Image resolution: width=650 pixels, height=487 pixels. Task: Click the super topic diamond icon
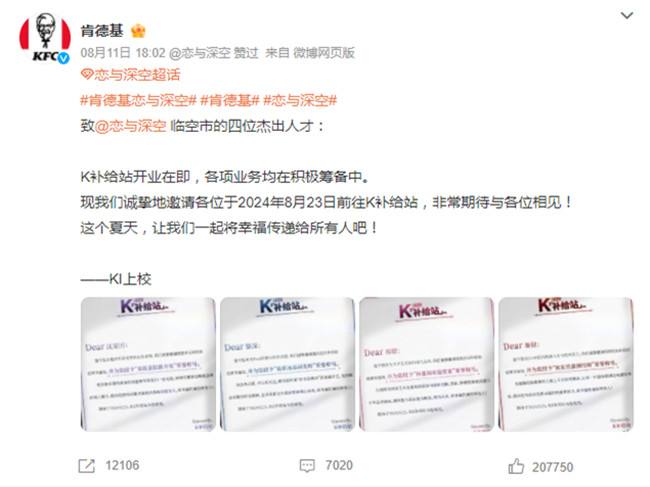pyautogui.click(x=87, y=75)
